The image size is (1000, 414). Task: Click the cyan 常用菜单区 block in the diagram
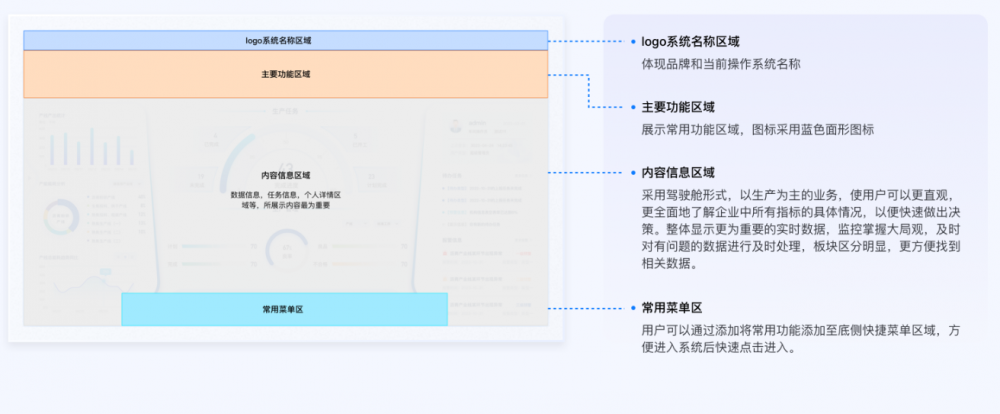(284, 309)
